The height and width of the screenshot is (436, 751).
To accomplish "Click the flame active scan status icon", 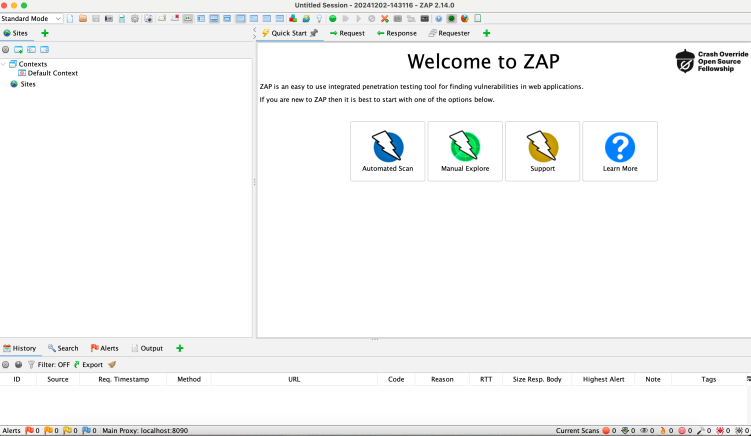I will [x=663, y=431].
